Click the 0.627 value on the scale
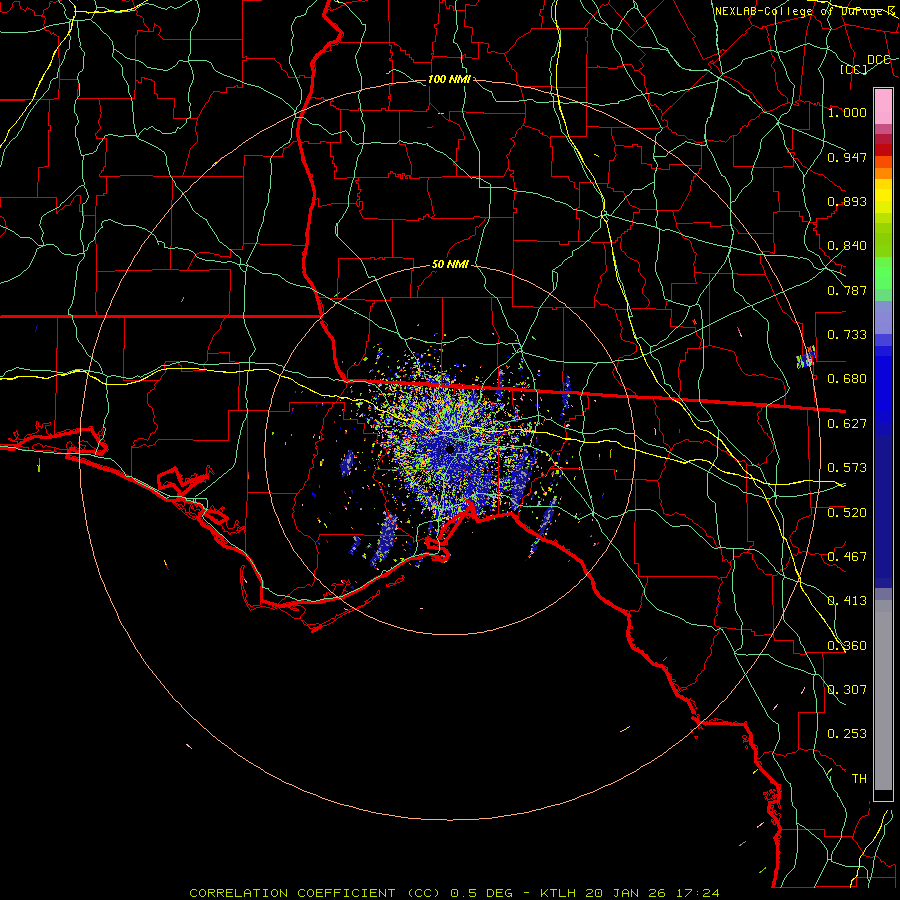900x900 pixels. (x=847, y=424)
